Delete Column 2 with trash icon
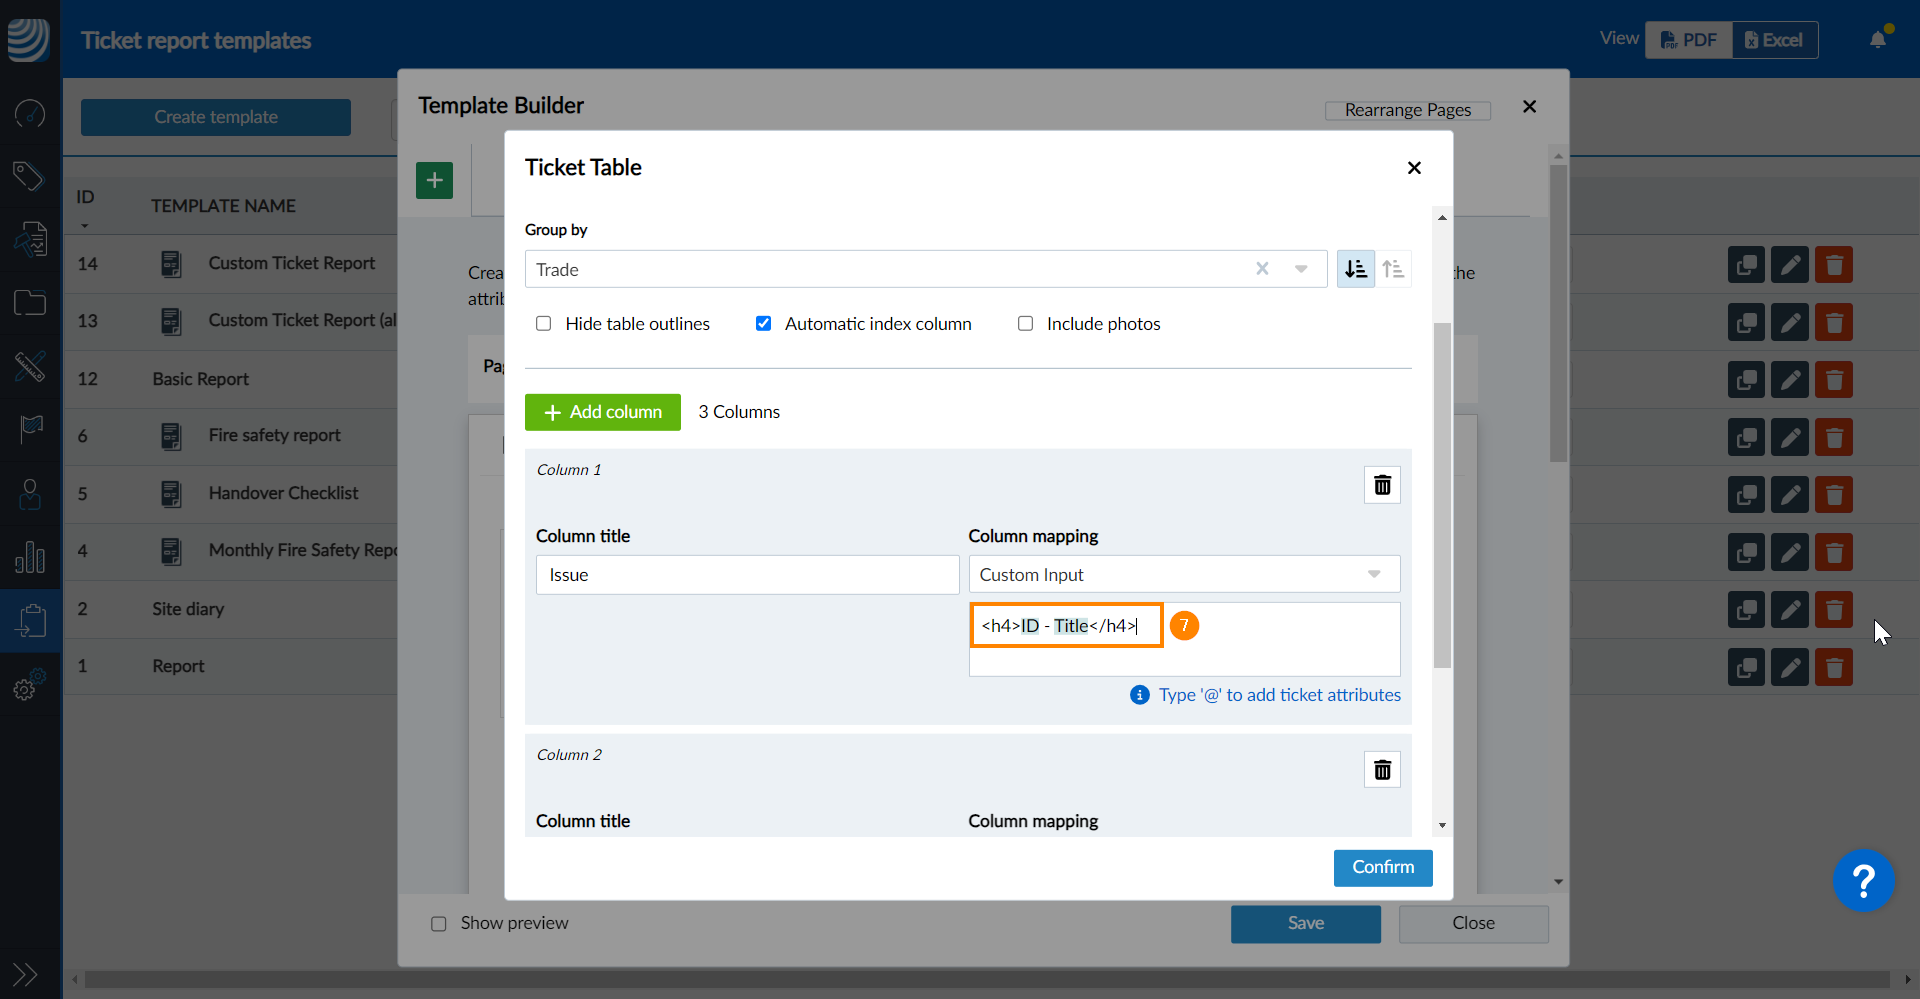Screen dimensions: 1920x999 coord(1382,770)
